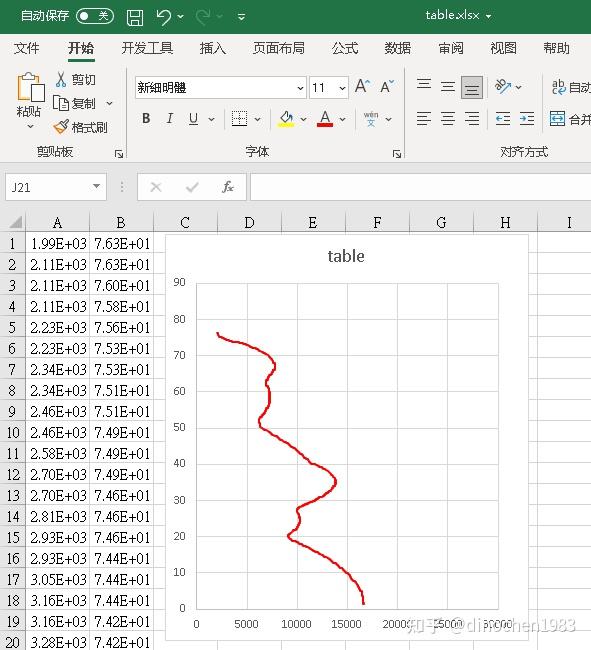591x650 pixels.
Task: Switch to the 视图 tab
Action: pos(504,48)
